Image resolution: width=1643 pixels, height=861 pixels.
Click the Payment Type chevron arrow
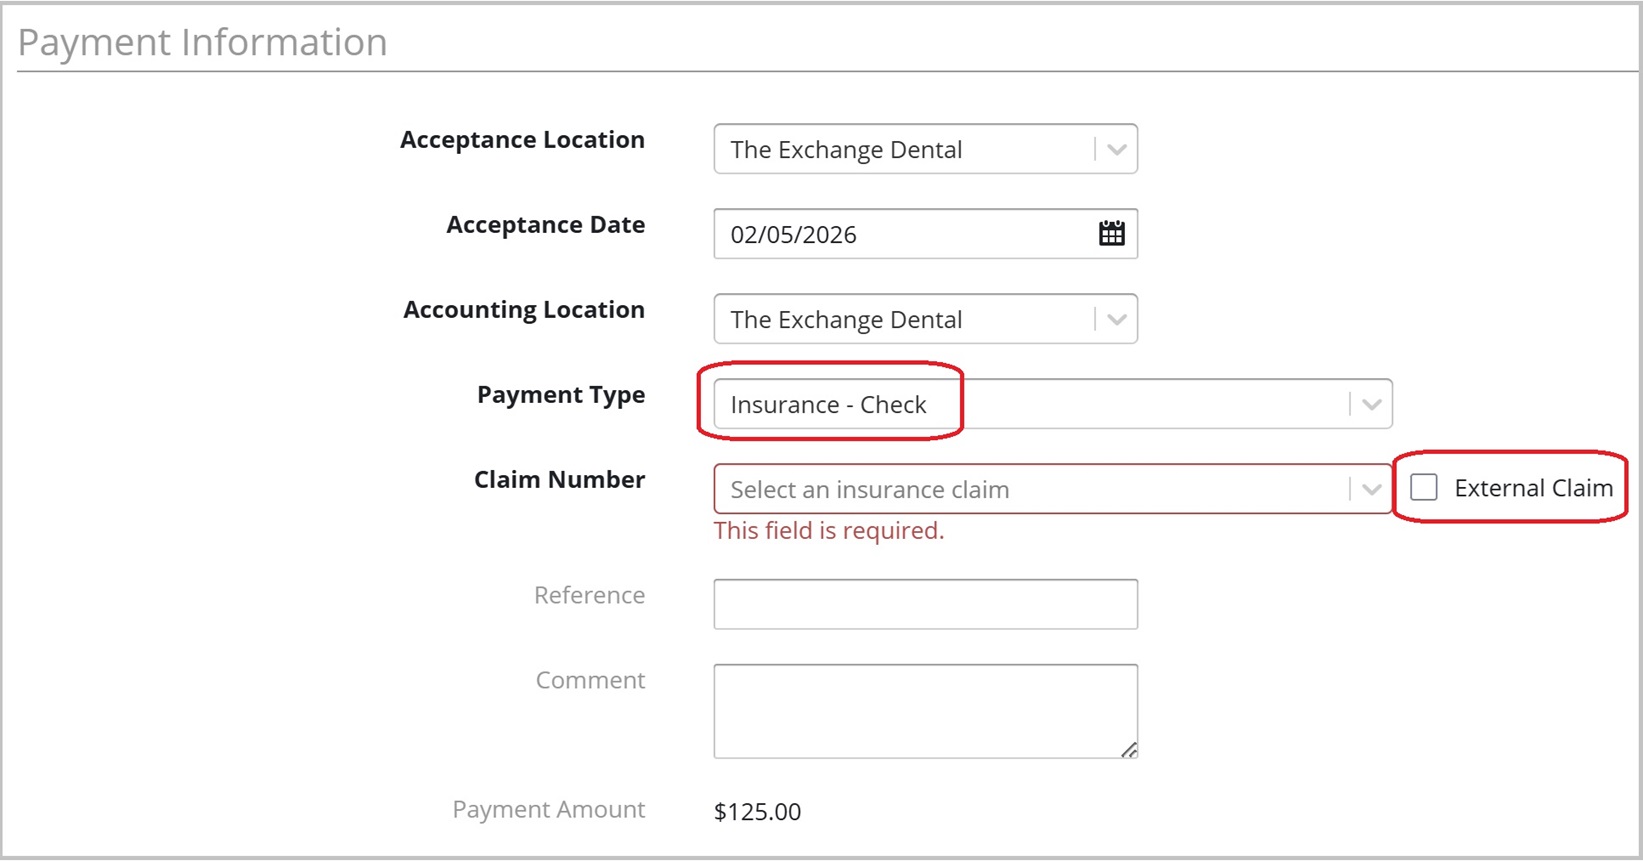click(1371, 405)
